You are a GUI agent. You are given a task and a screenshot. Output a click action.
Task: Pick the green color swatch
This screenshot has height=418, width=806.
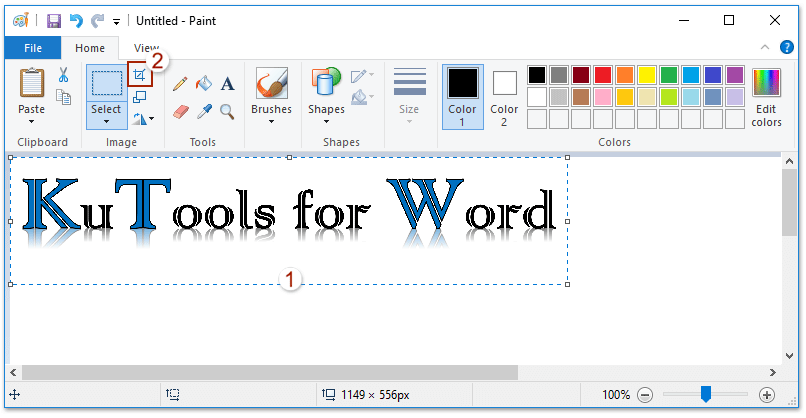click(669, 75)
